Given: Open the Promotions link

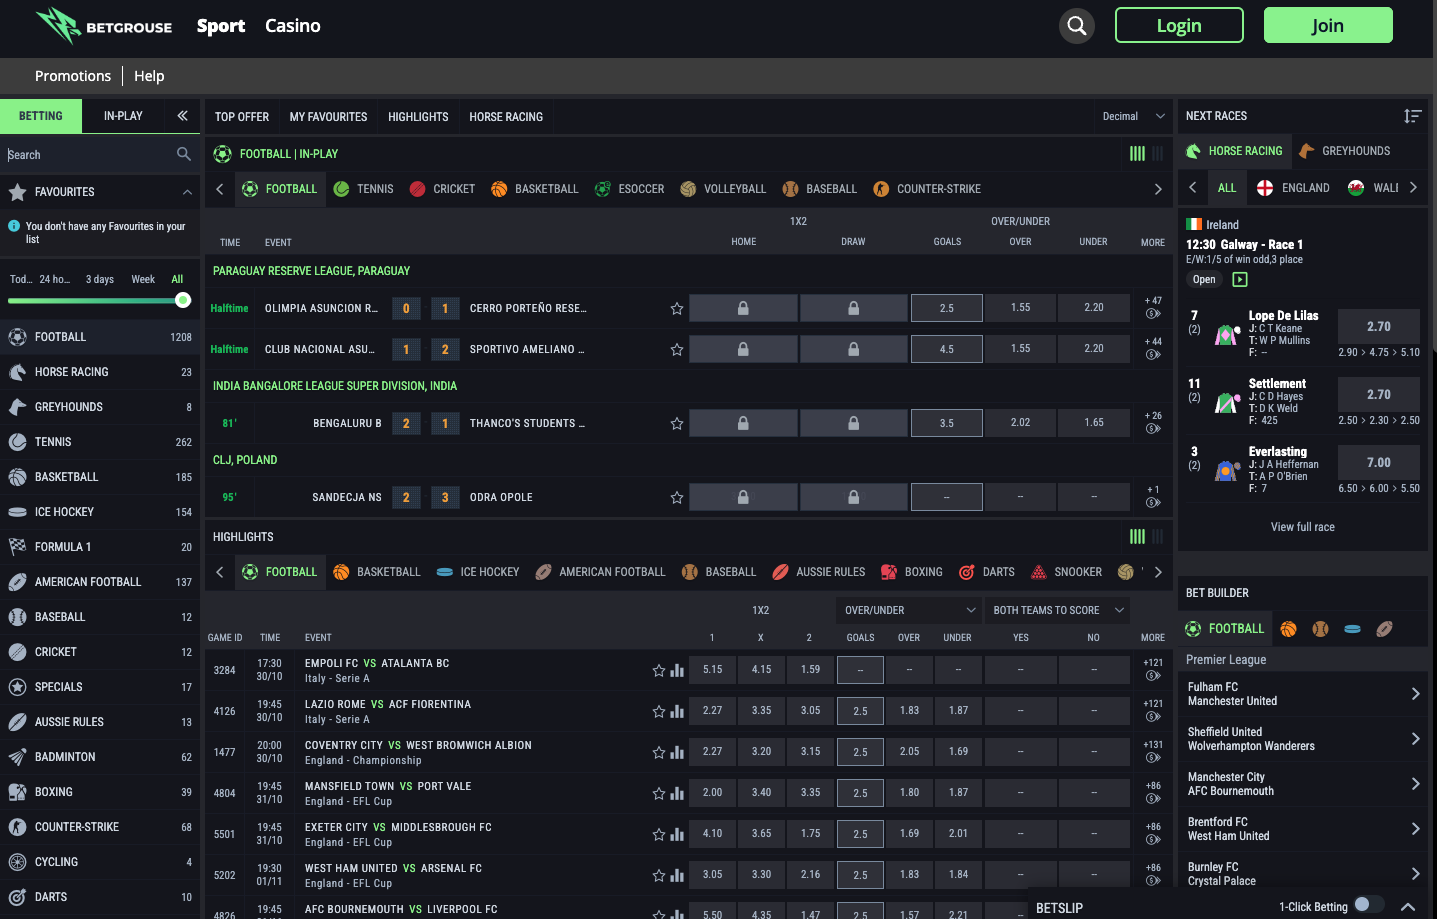Looking at the screenshot, I should [x=73, y=76].
